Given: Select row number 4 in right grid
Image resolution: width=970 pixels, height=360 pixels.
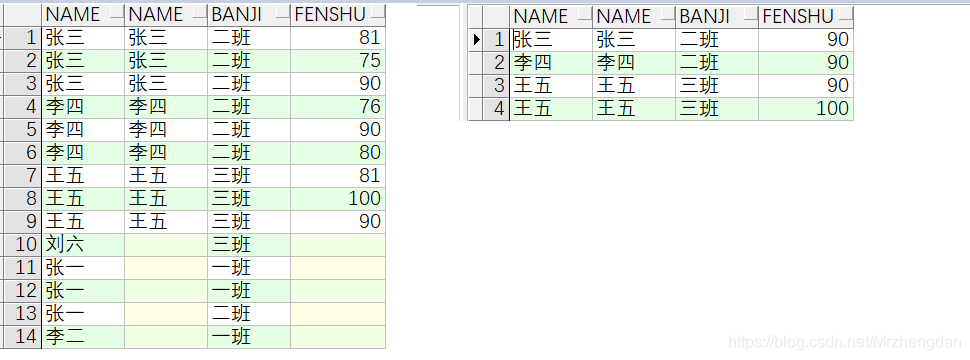Looking at the screenshot, I should [496, 109].
